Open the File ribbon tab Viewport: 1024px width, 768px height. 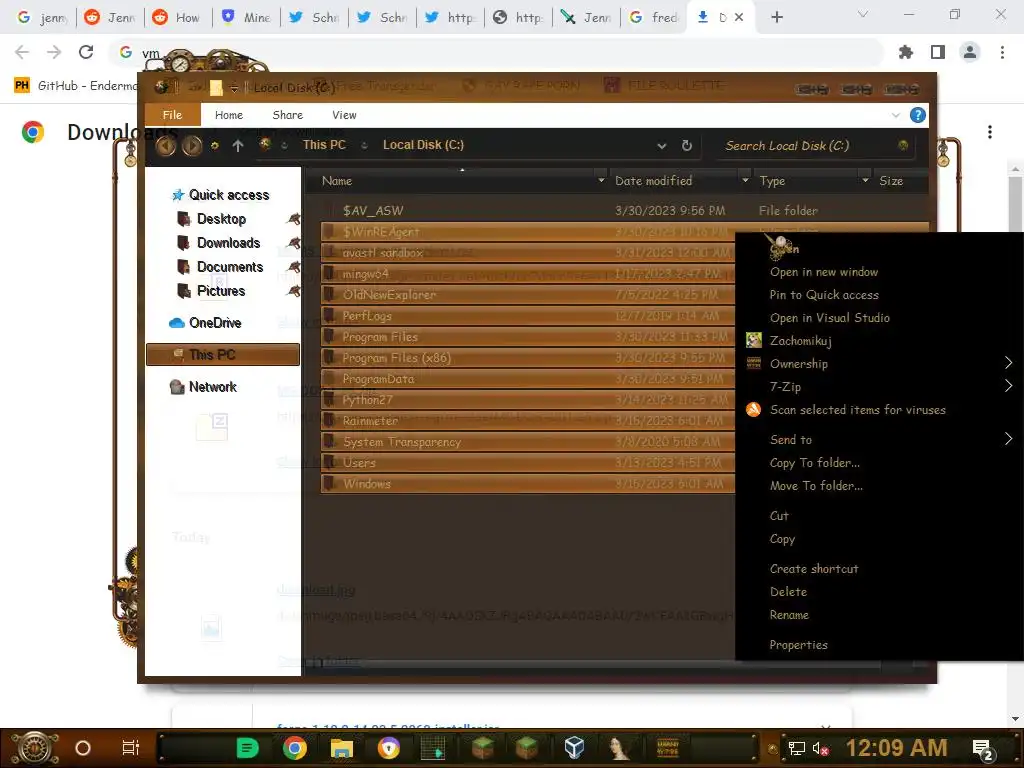[x=172, y=115]
